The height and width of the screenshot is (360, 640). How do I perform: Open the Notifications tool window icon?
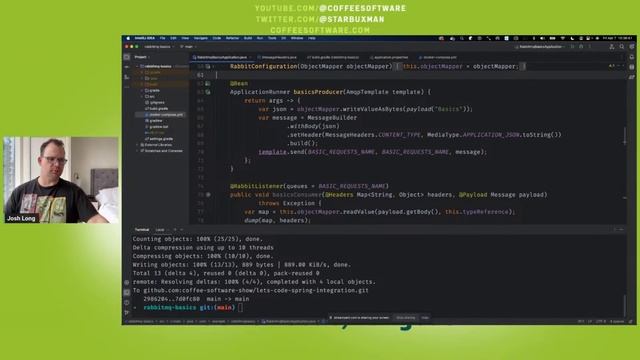632,57
